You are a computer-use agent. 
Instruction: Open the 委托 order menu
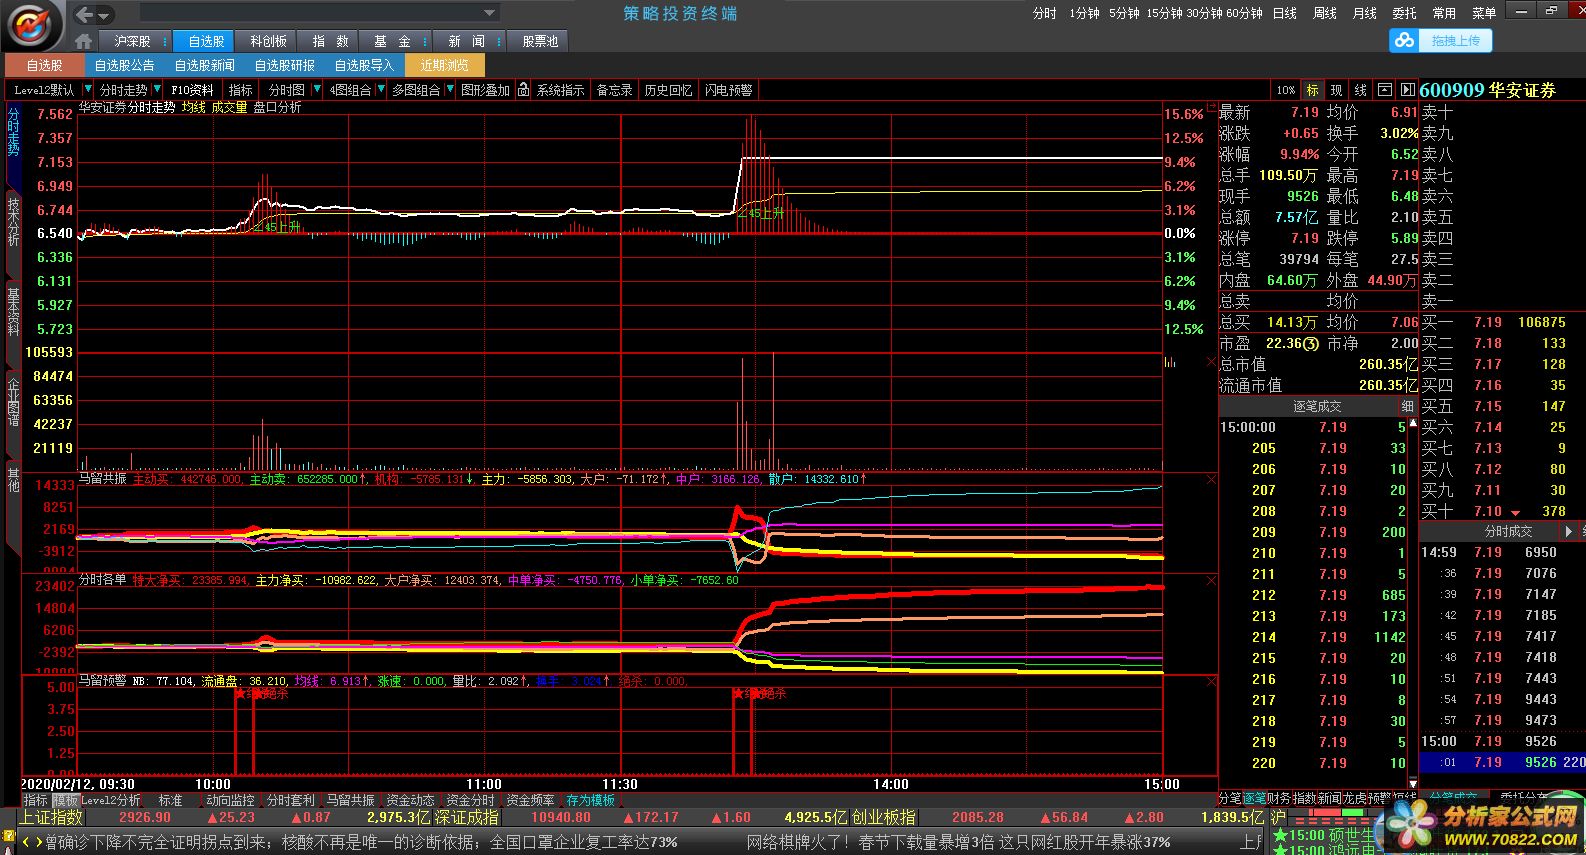point(1404,13)
